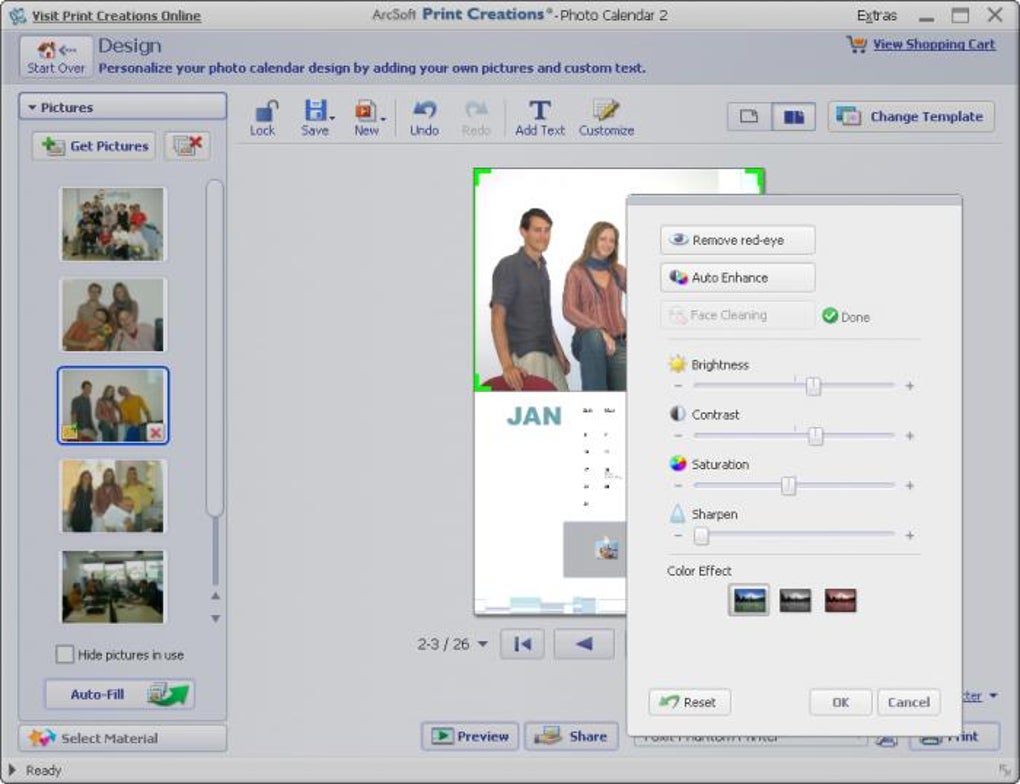The width and height of the screenshot is (1020, 784).
Task: Select the original color effect swatch
Action: coord(749,600)
